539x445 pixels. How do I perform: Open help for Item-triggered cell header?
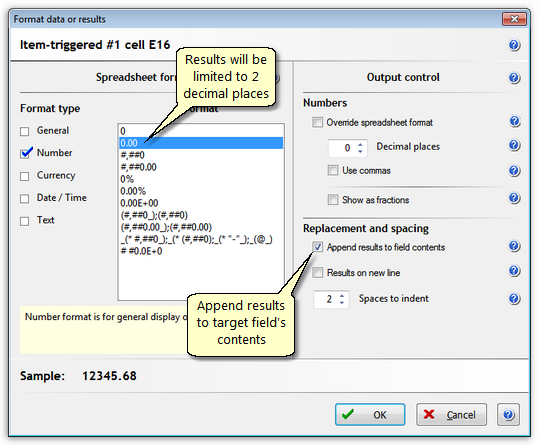tap(514, 45)
